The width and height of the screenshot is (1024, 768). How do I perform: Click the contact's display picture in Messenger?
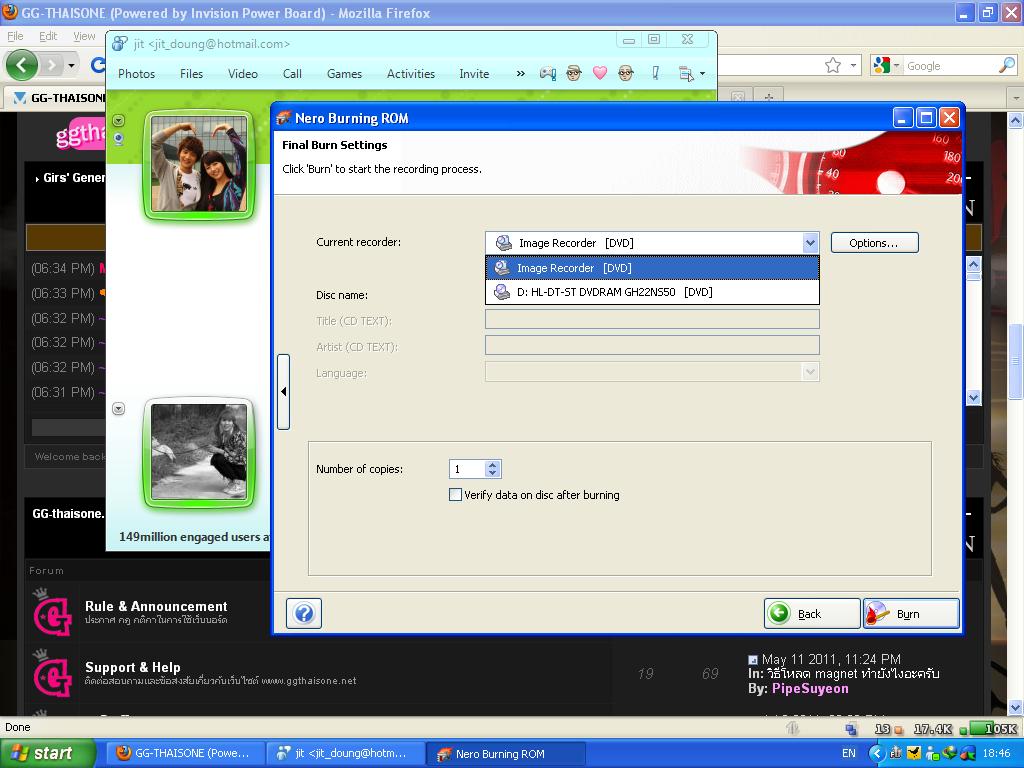(x=199, y=164)
